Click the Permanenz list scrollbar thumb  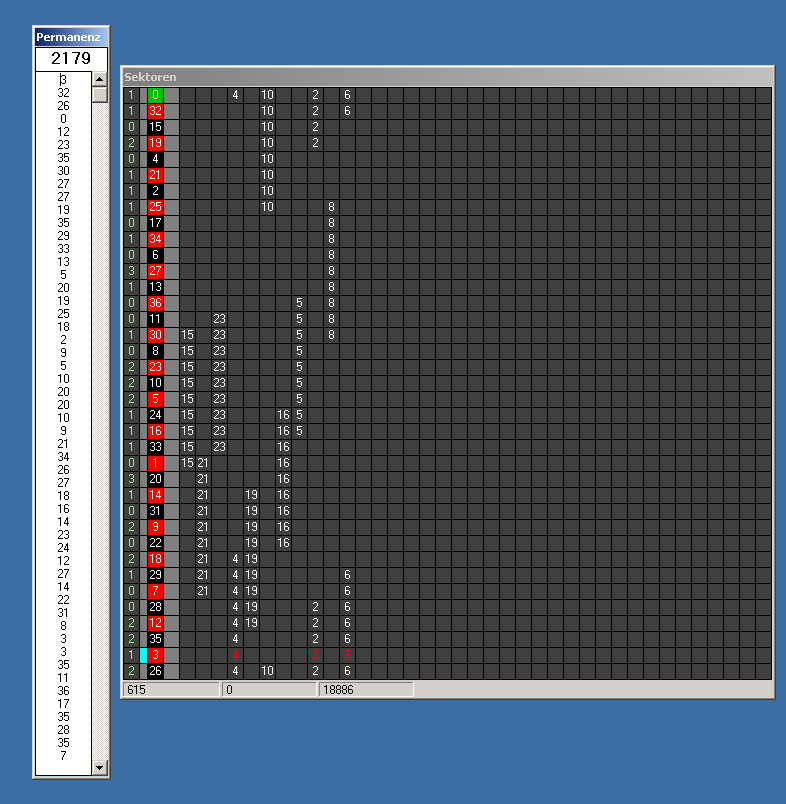99,94
